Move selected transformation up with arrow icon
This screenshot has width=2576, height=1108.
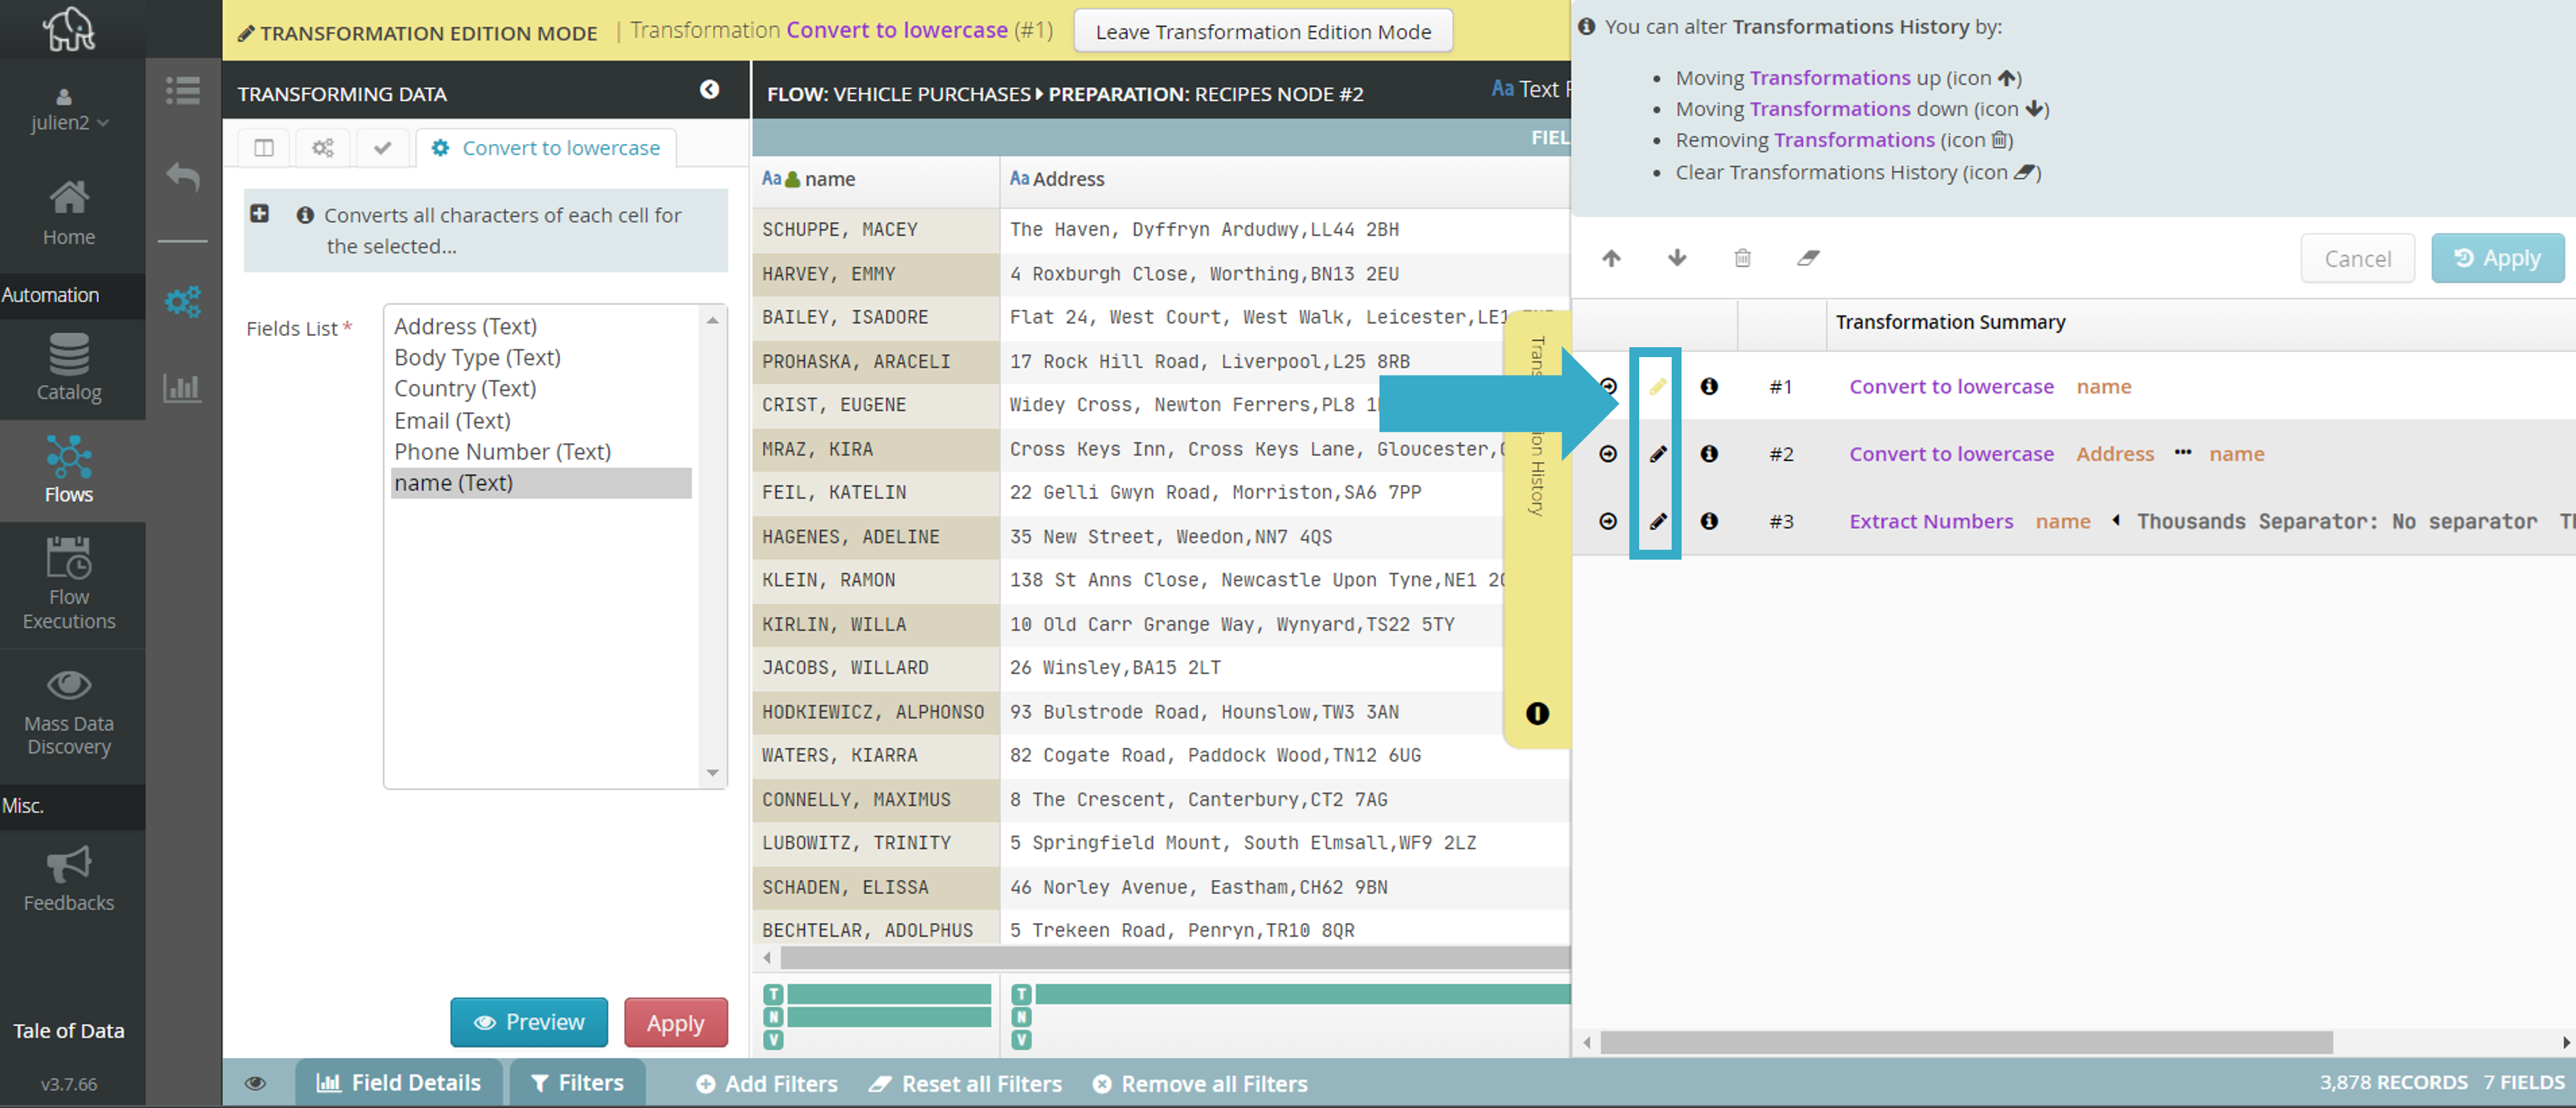[x=1611, y=258]
